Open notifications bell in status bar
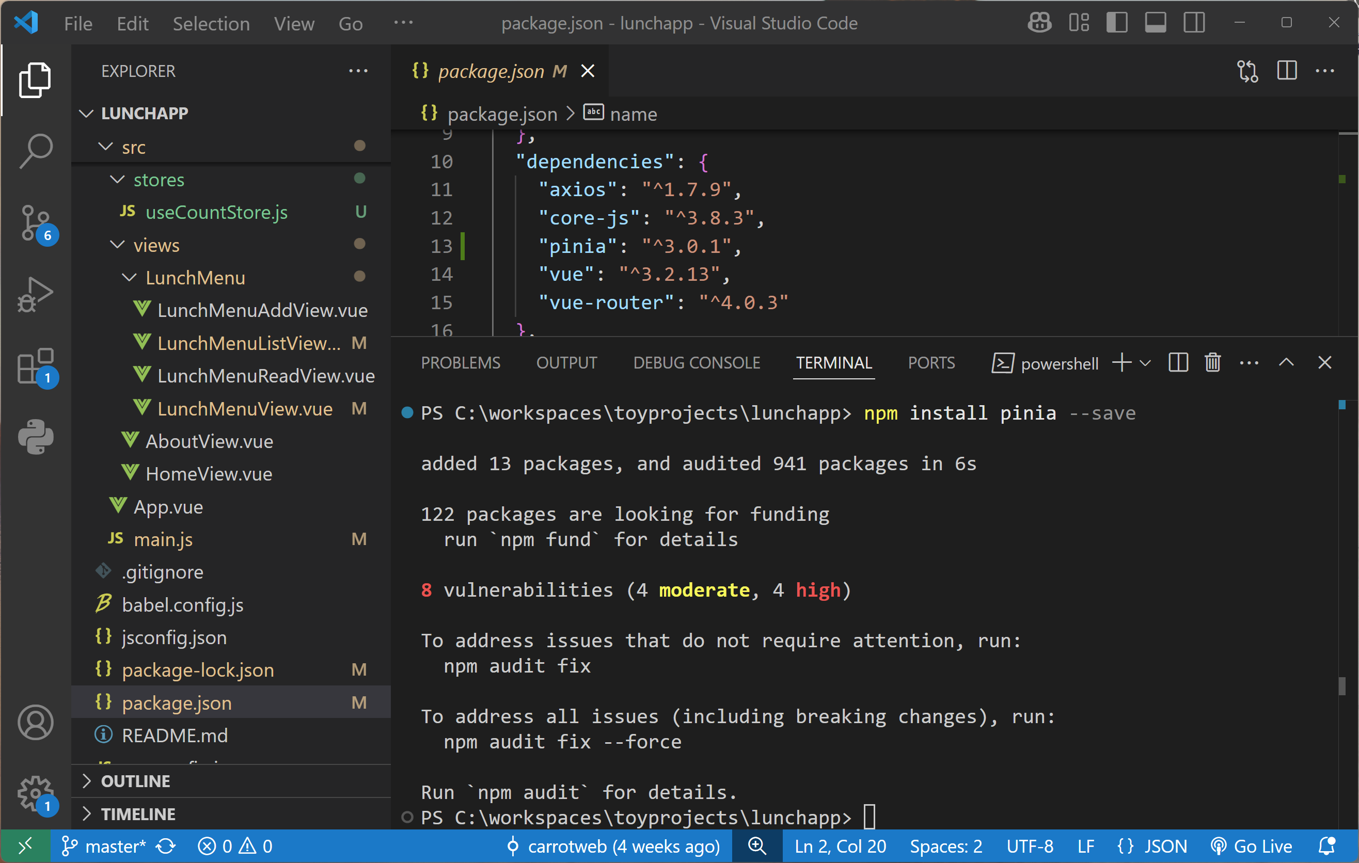Image resolution: width=1359 pixels, height=863 pixels. pyautogui.click(x=1327, y=847)
